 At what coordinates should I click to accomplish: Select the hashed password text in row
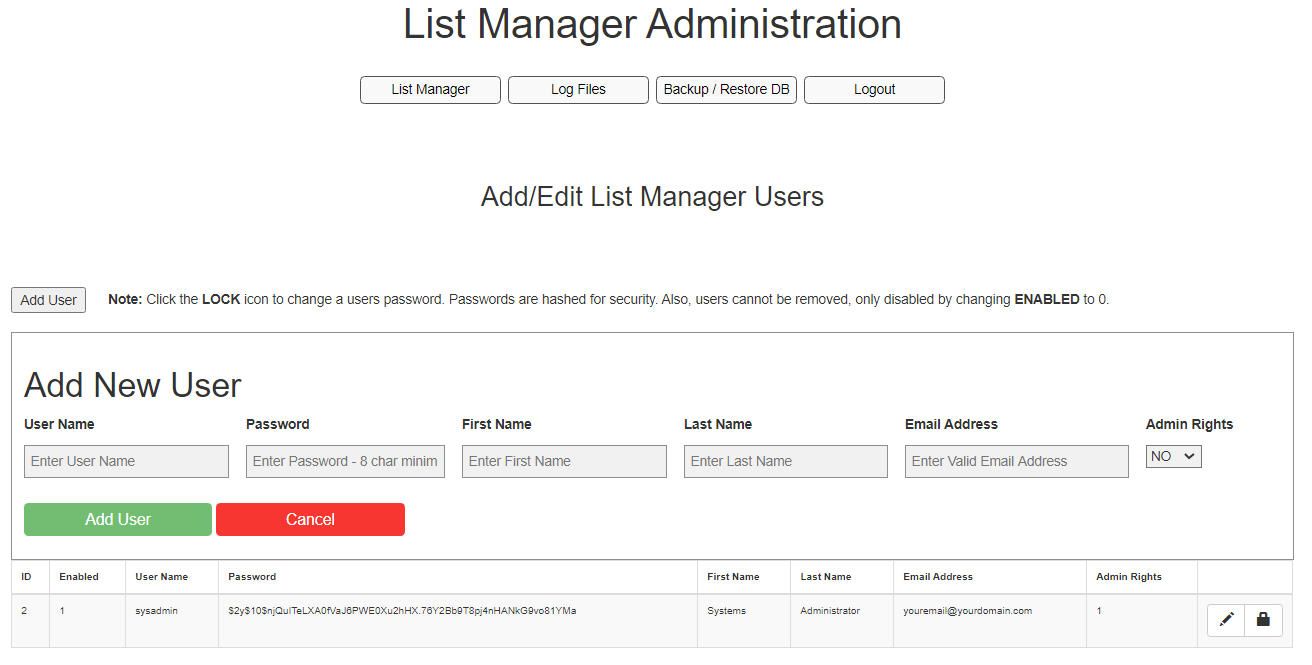[x=402, y=611]
